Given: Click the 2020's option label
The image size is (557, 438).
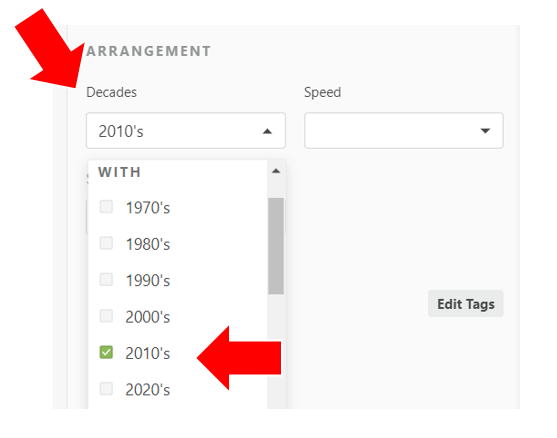Looking at the screenshot, I should click(148, 390).
